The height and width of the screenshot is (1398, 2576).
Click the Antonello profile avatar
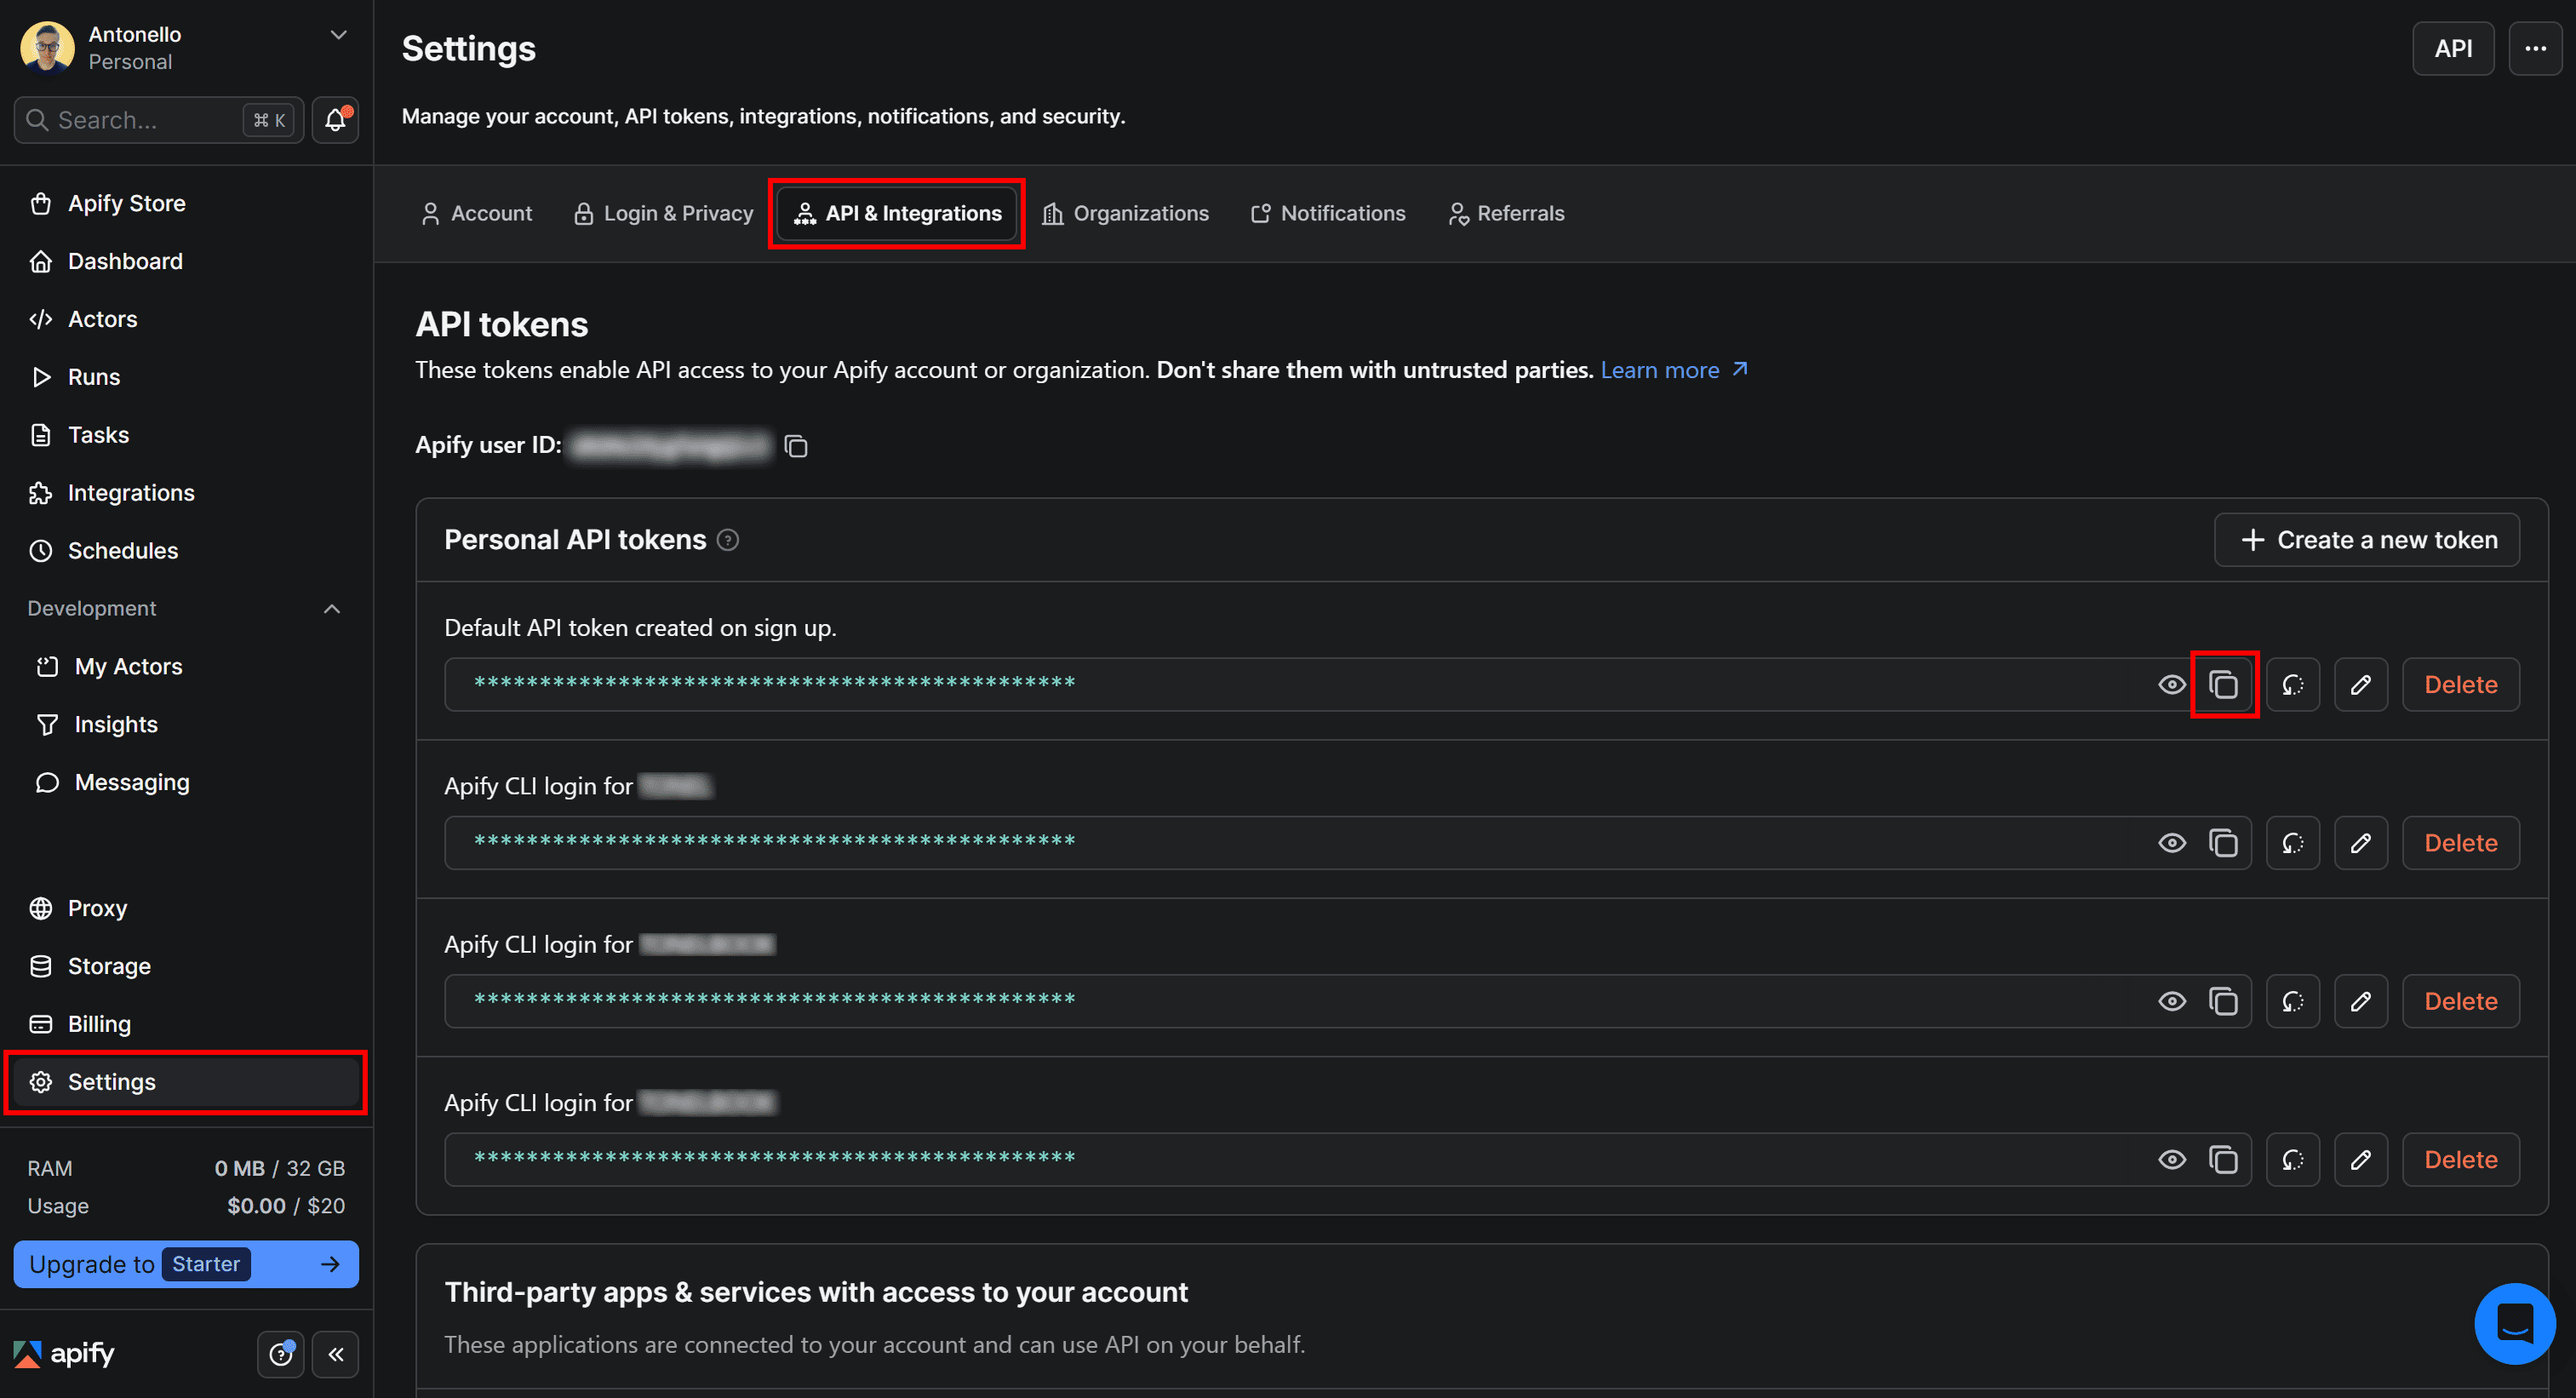[x=47, y=47]
